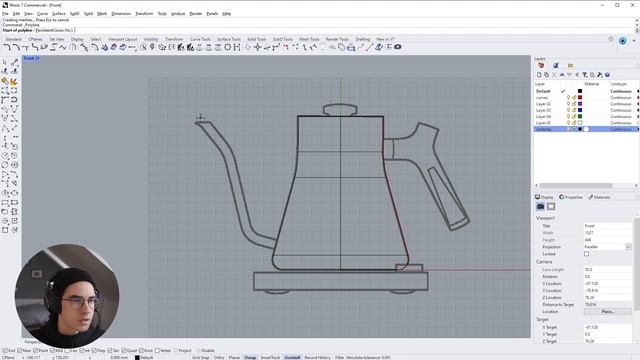Toggle Ortho in the status bar
640x360 pixels.
[219, 358]
